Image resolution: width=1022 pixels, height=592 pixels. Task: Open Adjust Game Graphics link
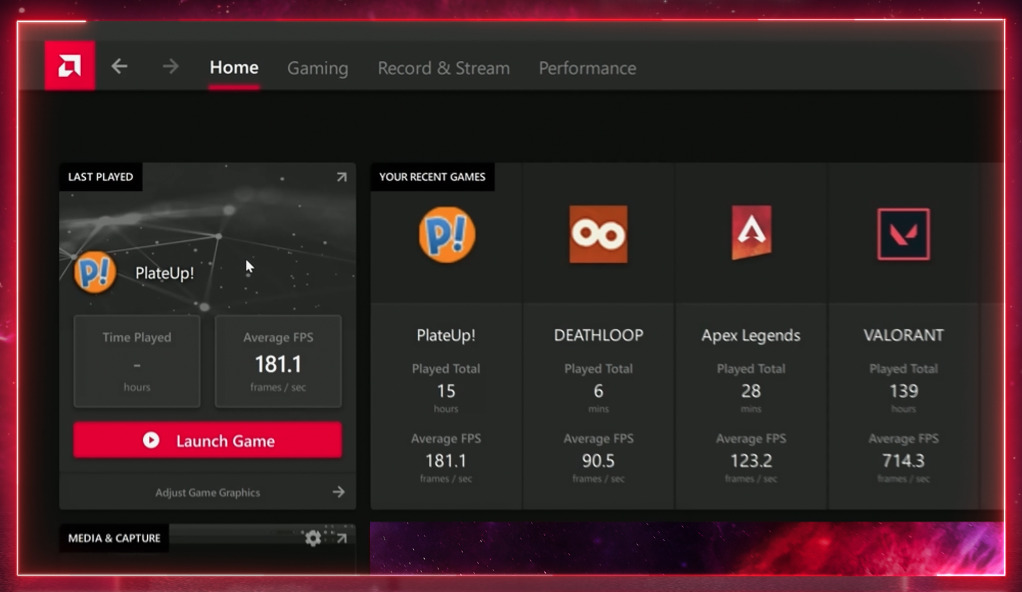click(x=207, y=492)
